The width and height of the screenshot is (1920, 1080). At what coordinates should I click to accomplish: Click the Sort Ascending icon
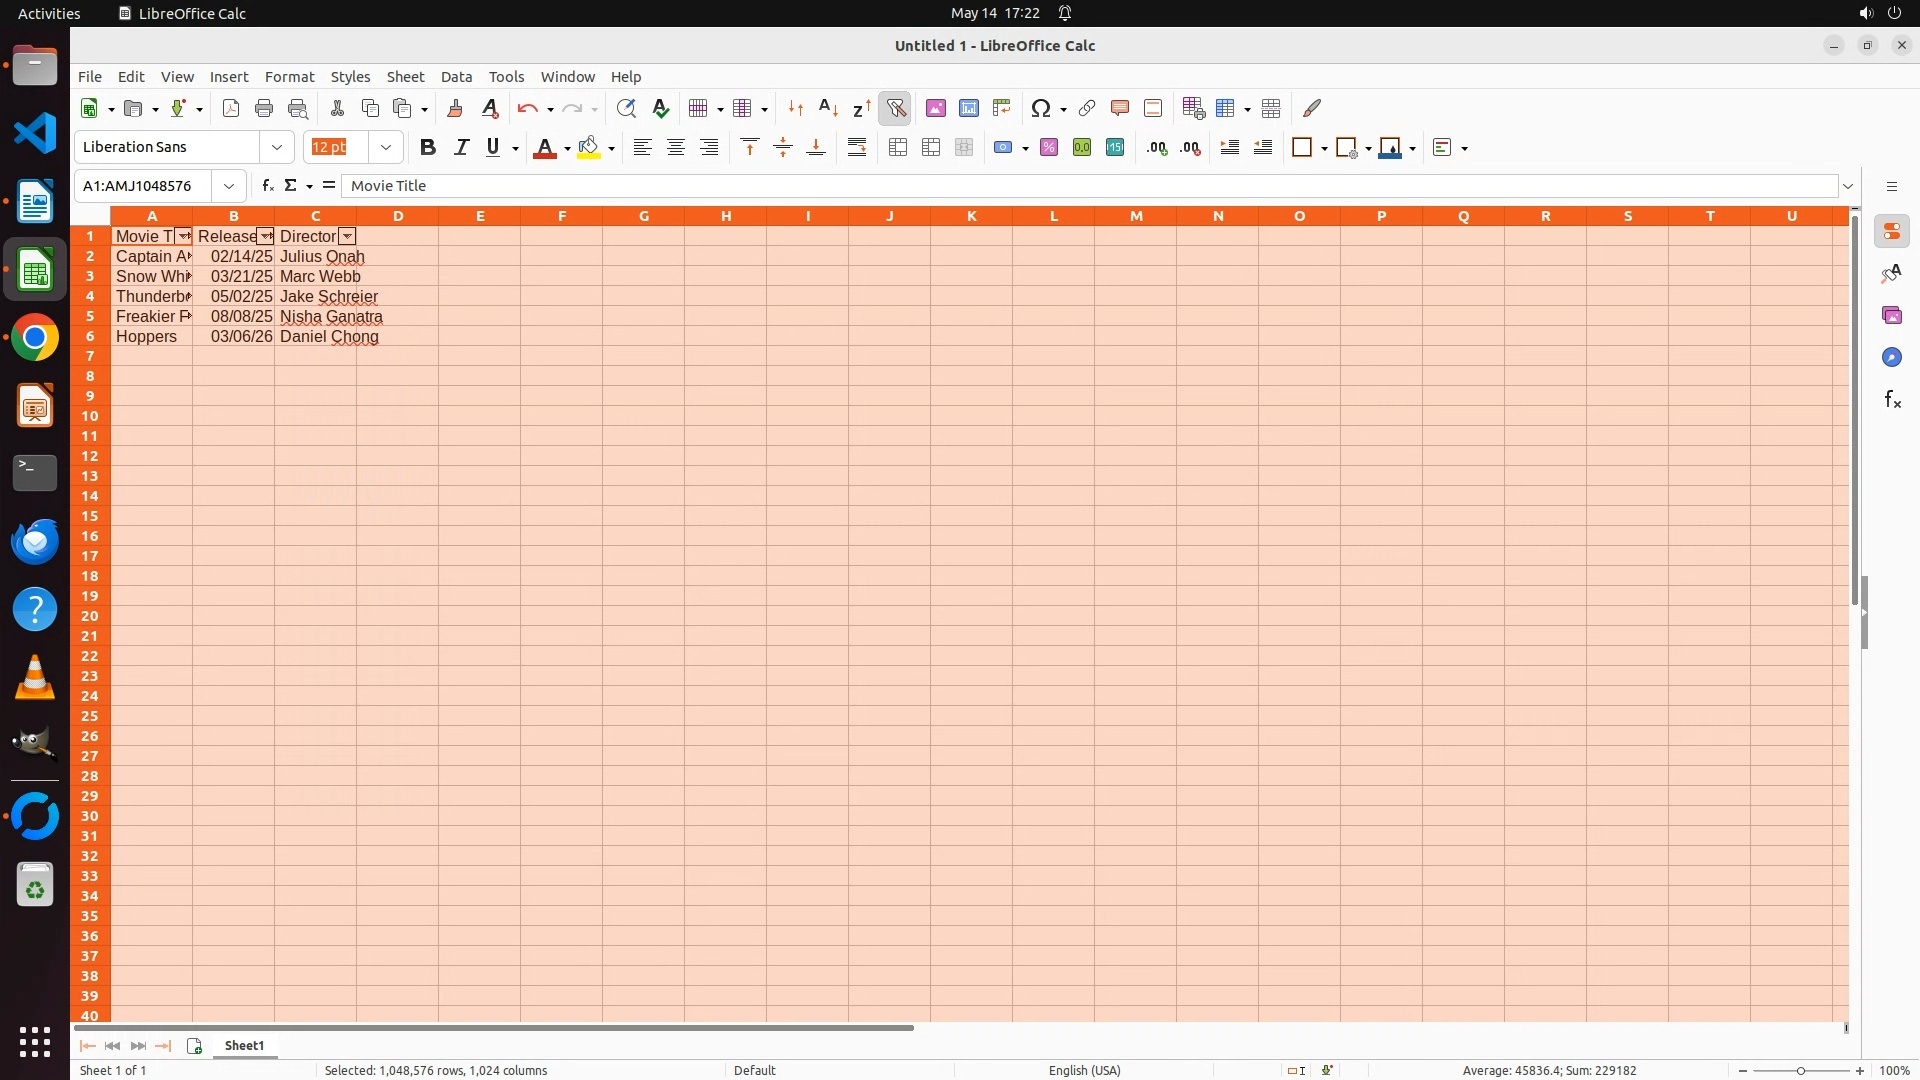point(828,108)
